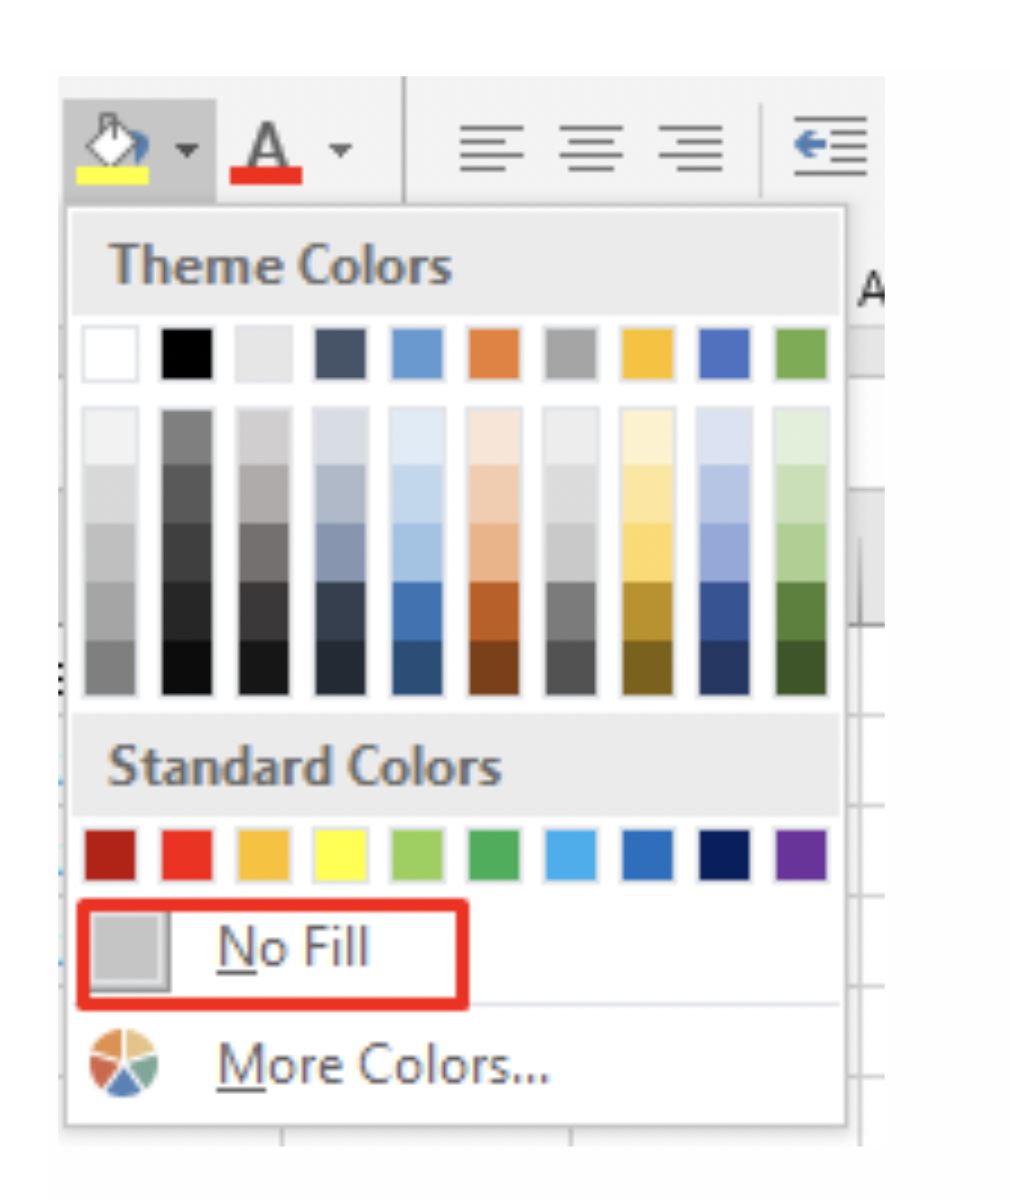Apply left text alignment
This screenshot has width=1010, height=1200.
click(492, 146)
